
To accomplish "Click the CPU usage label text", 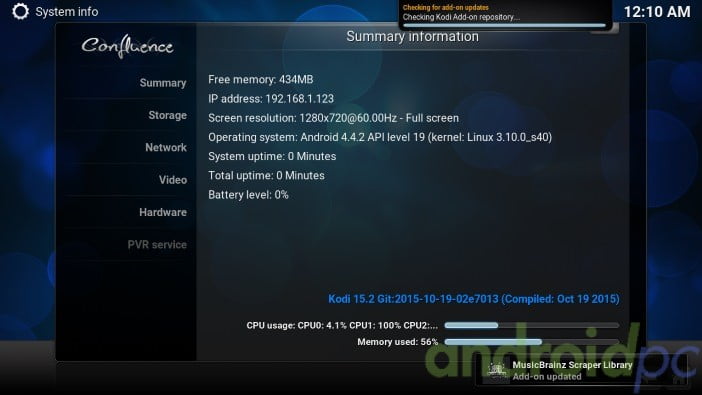I will click(x=342, y=326).
